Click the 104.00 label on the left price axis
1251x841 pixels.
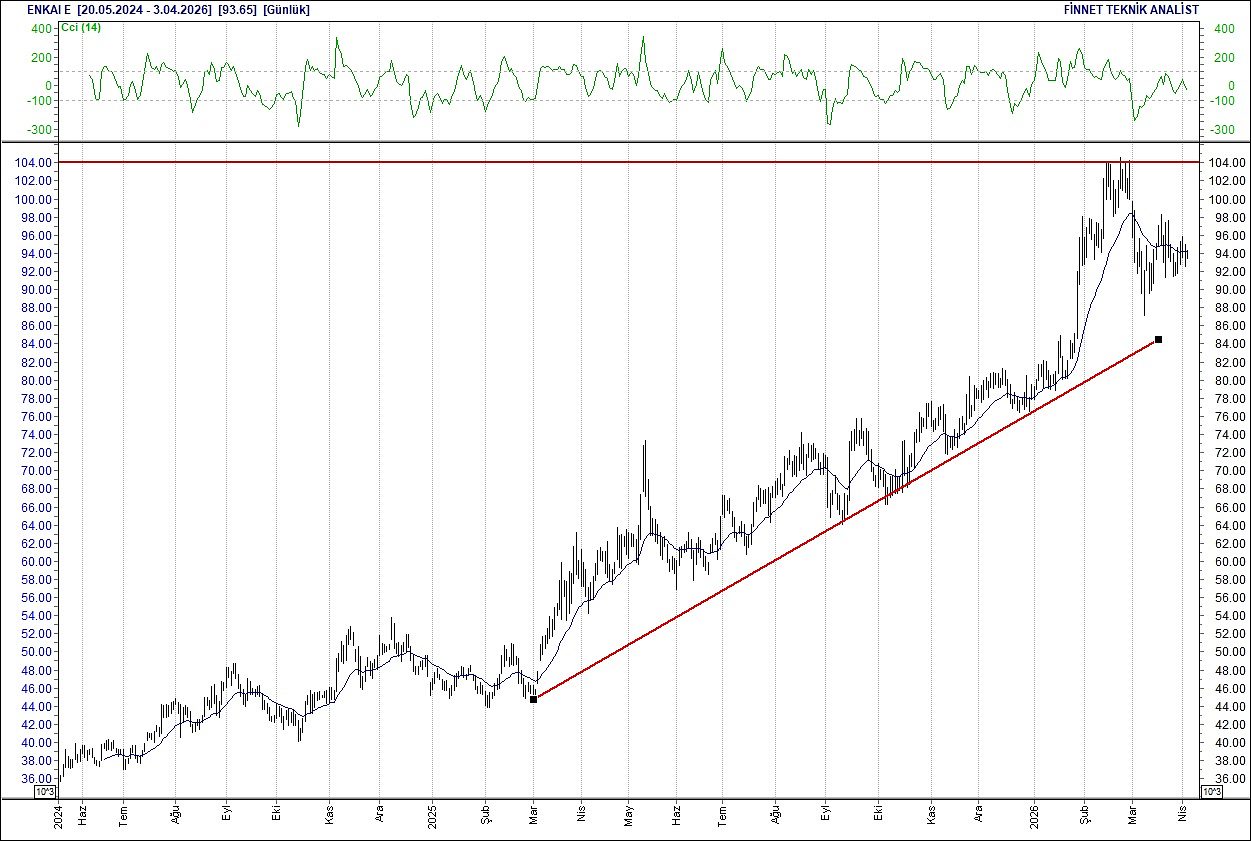pyautogui.click(x=35, y=162)
